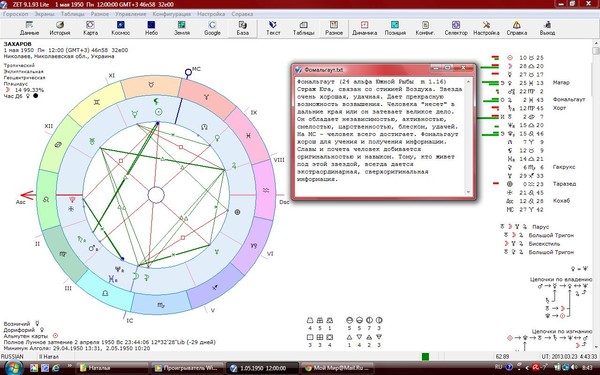Image resolution: width=600 pixels, height=375 pixels.
Task: Open the Разное menu in menu bar
Action: tap(99, 14)
